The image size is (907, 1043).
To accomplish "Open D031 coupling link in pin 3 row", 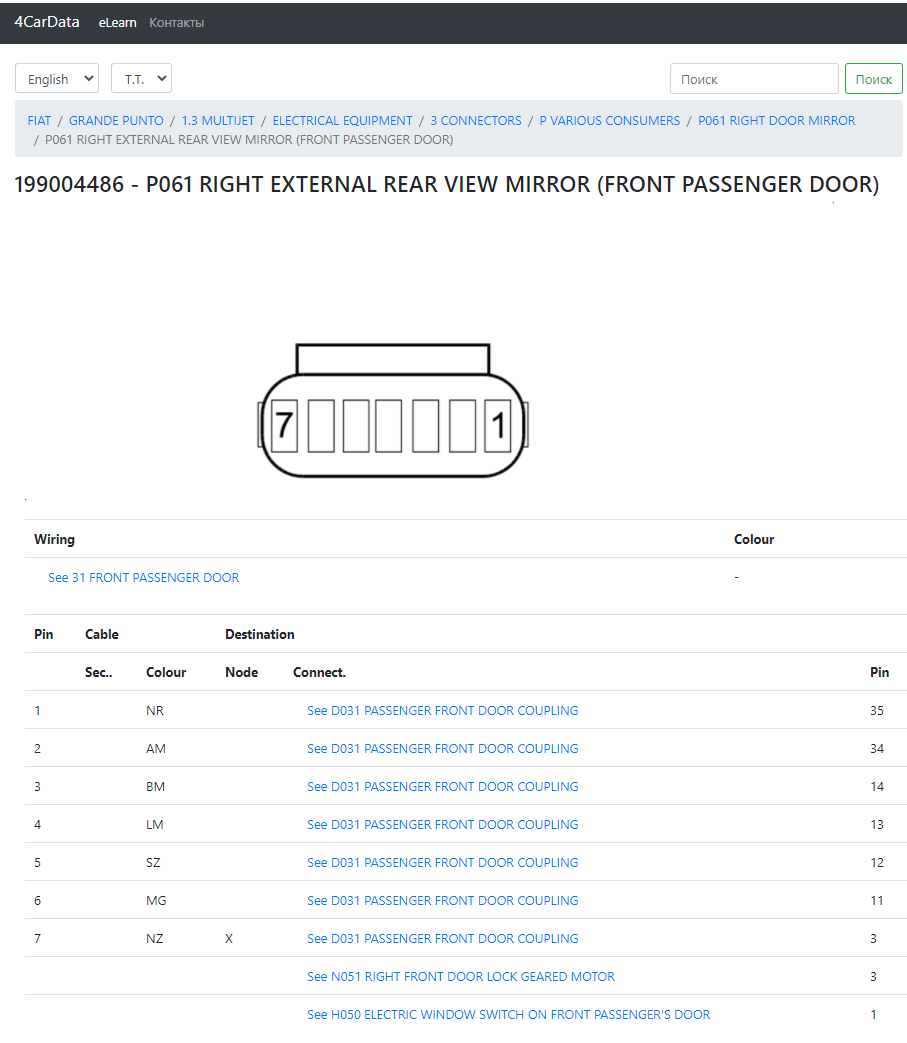I will (443, 786).
